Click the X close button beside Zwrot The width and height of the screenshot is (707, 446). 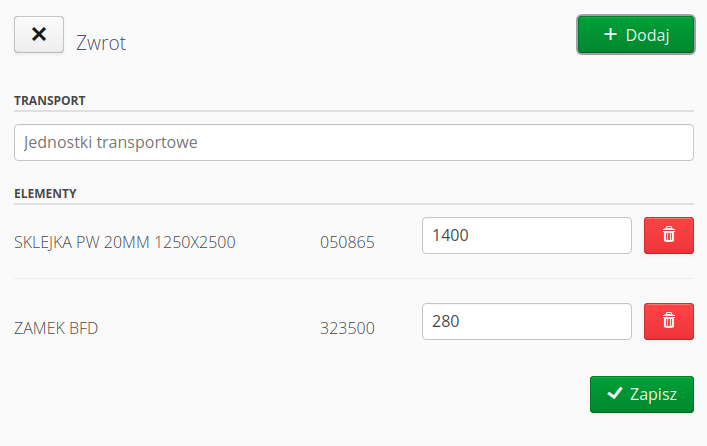(x=39, y=34)
